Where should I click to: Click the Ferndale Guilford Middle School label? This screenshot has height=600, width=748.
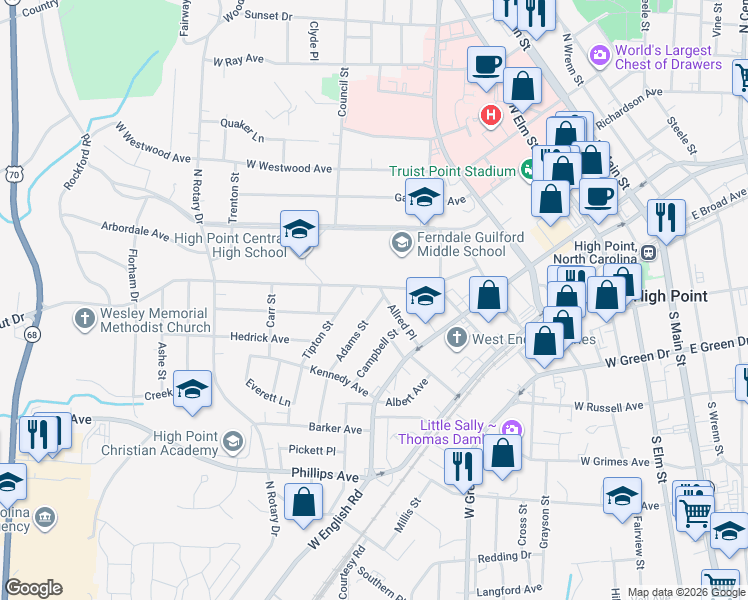470,244
